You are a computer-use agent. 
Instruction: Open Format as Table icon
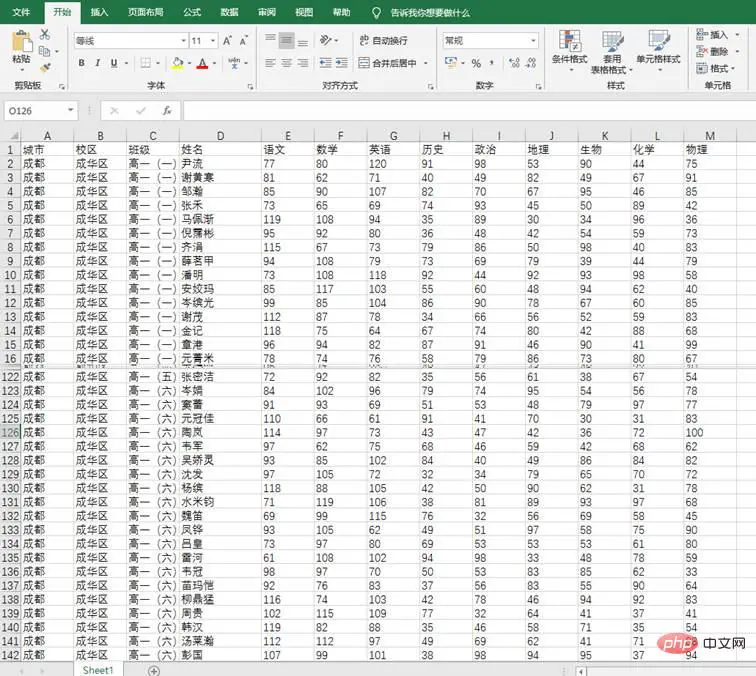click(x=613, y=41)
